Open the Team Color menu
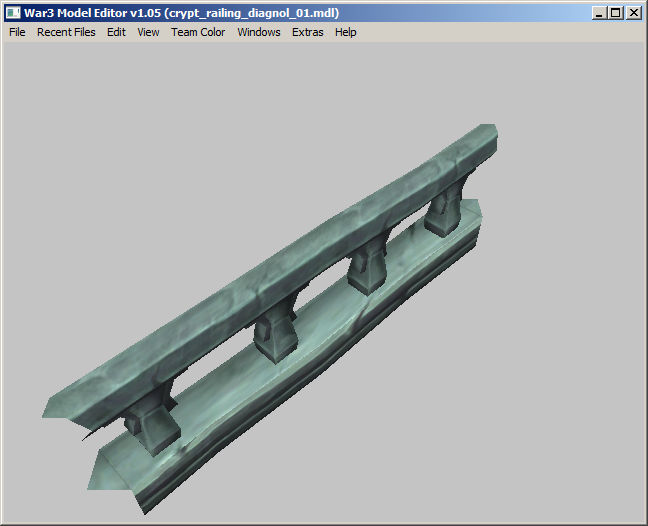The height and width of the screenshot is (526, 648). coord(198,32)
